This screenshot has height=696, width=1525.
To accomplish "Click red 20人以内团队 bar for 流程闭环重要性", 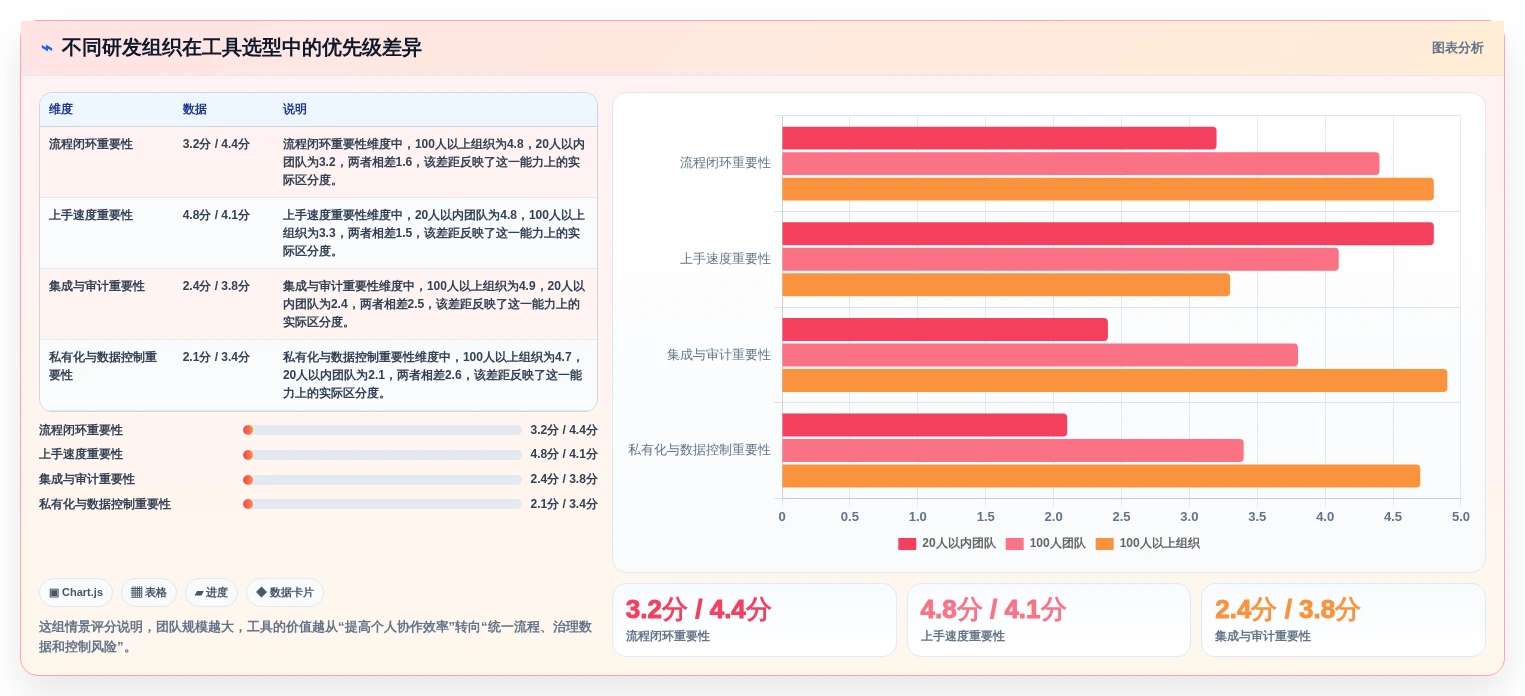I will coord(999,138).
